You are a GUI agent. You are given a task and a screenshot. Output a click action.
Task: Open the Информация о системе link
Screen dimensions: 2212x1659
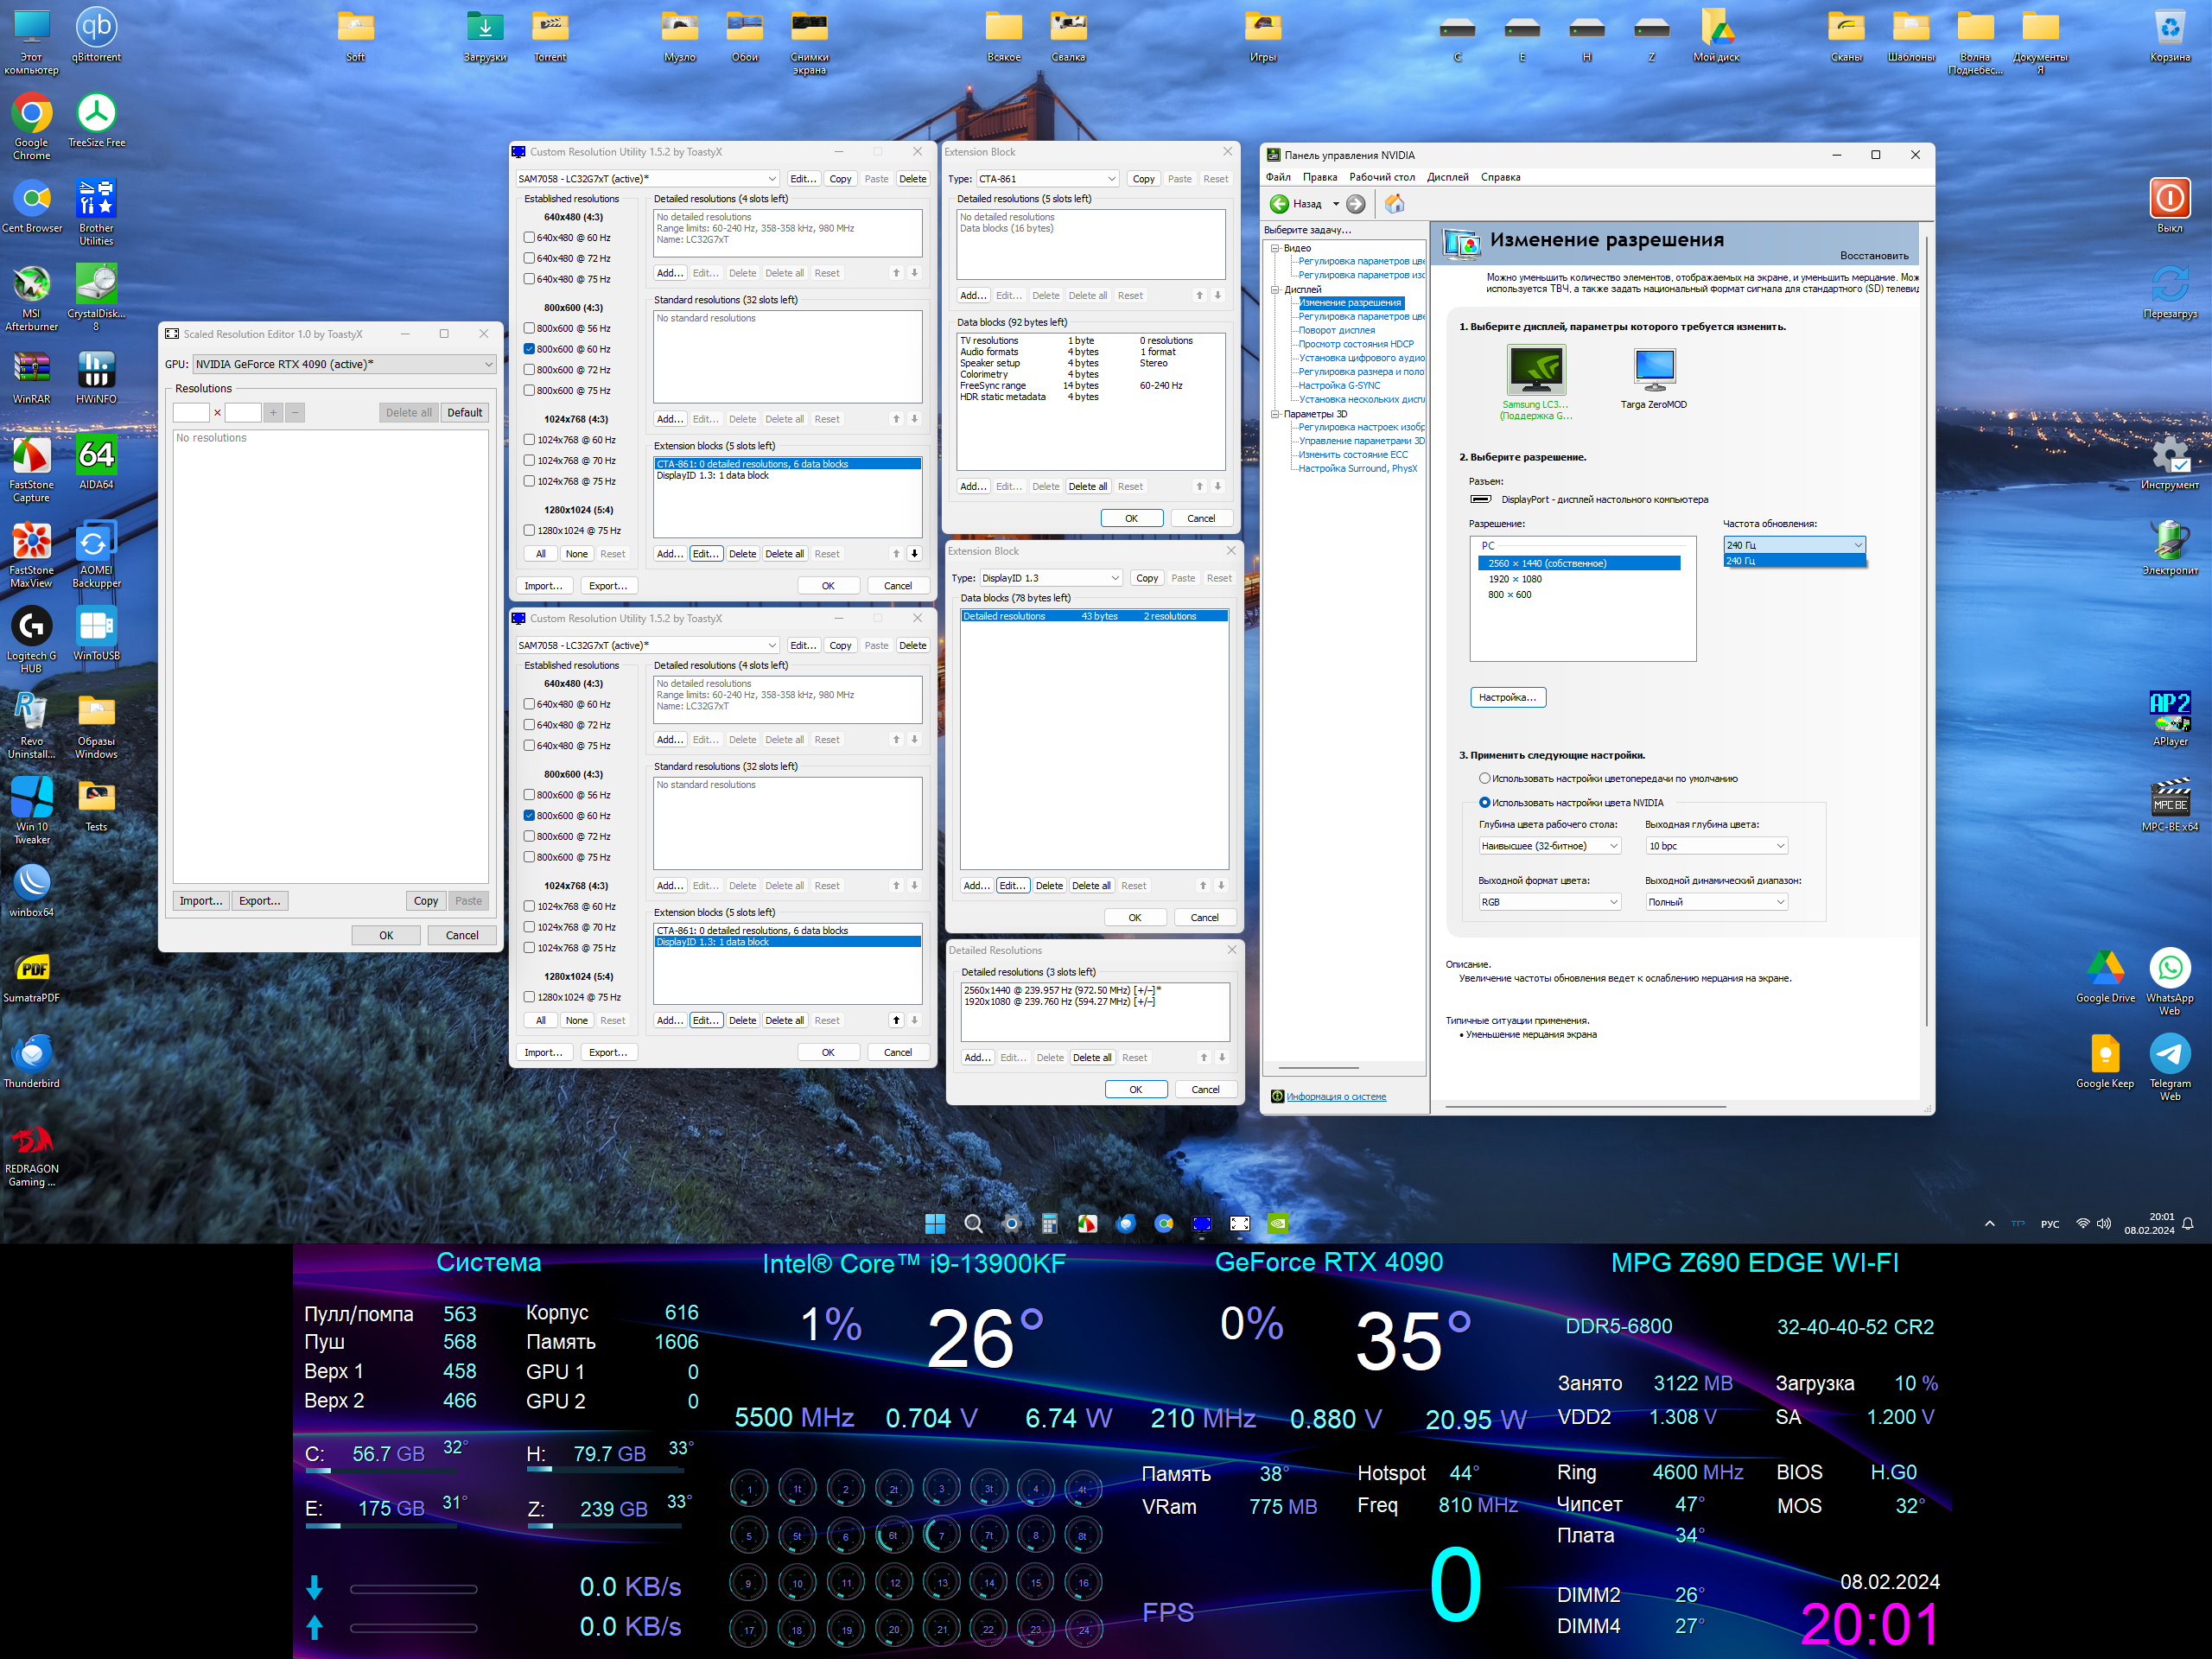click(x=1336, y=1097)
